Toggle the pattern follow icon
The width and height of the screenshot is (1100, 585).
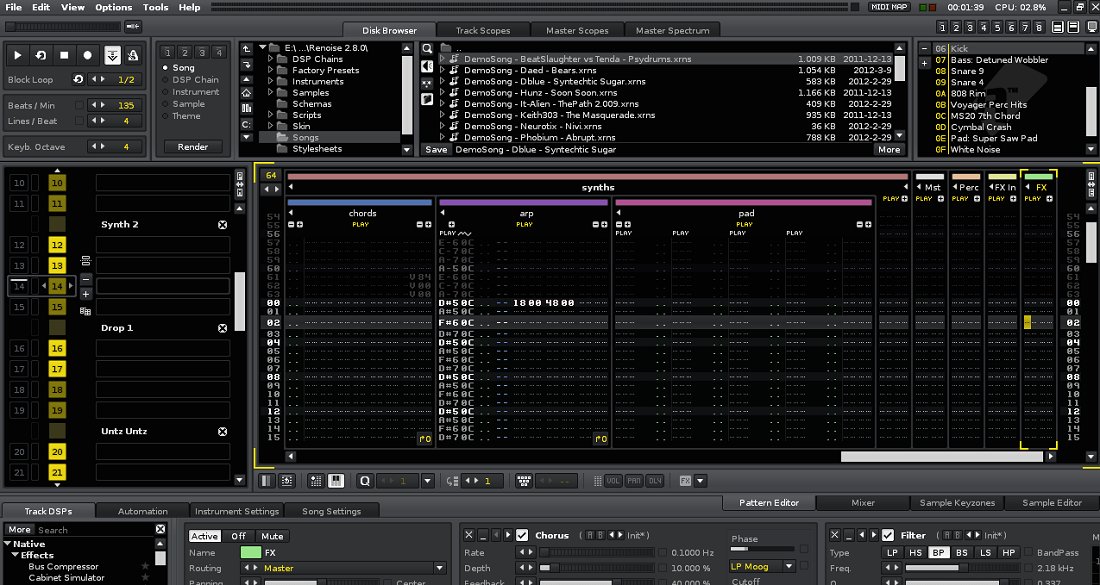[x=112, y=55]
